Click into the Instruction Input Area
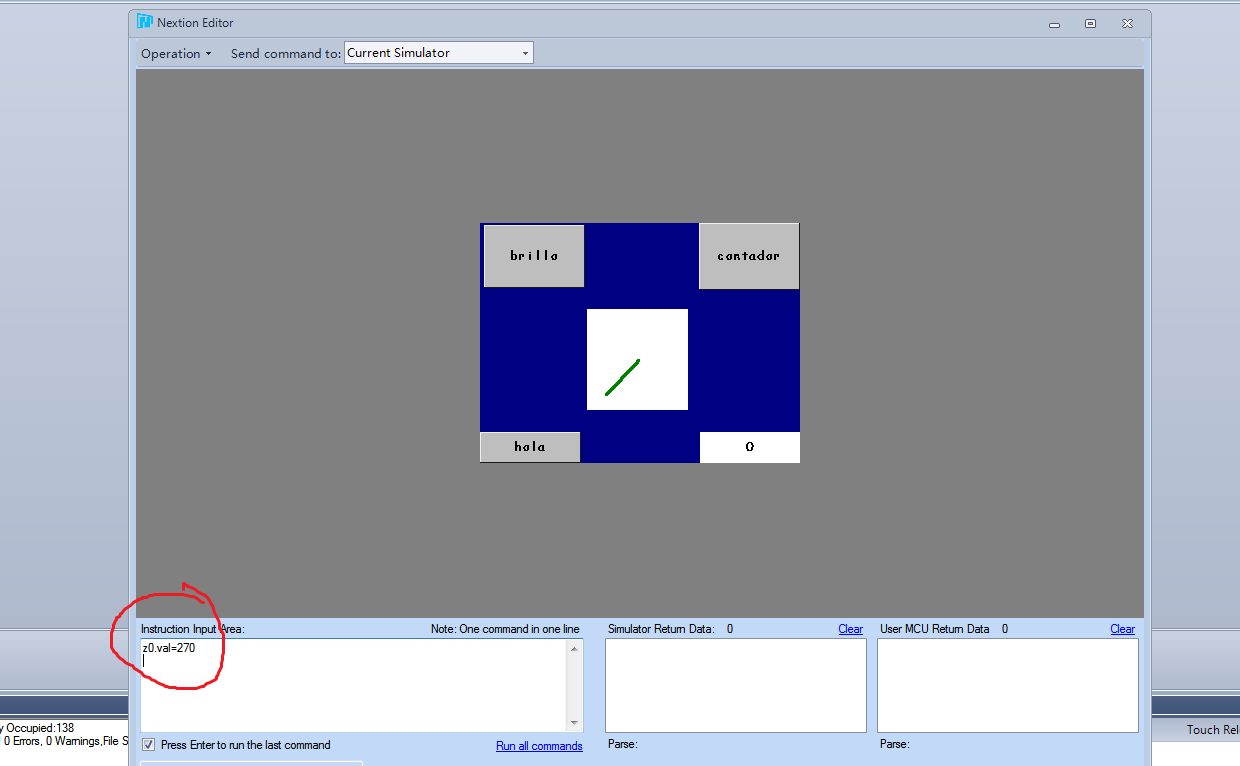Screen dimensions: 1240x766 click(354, 685)
